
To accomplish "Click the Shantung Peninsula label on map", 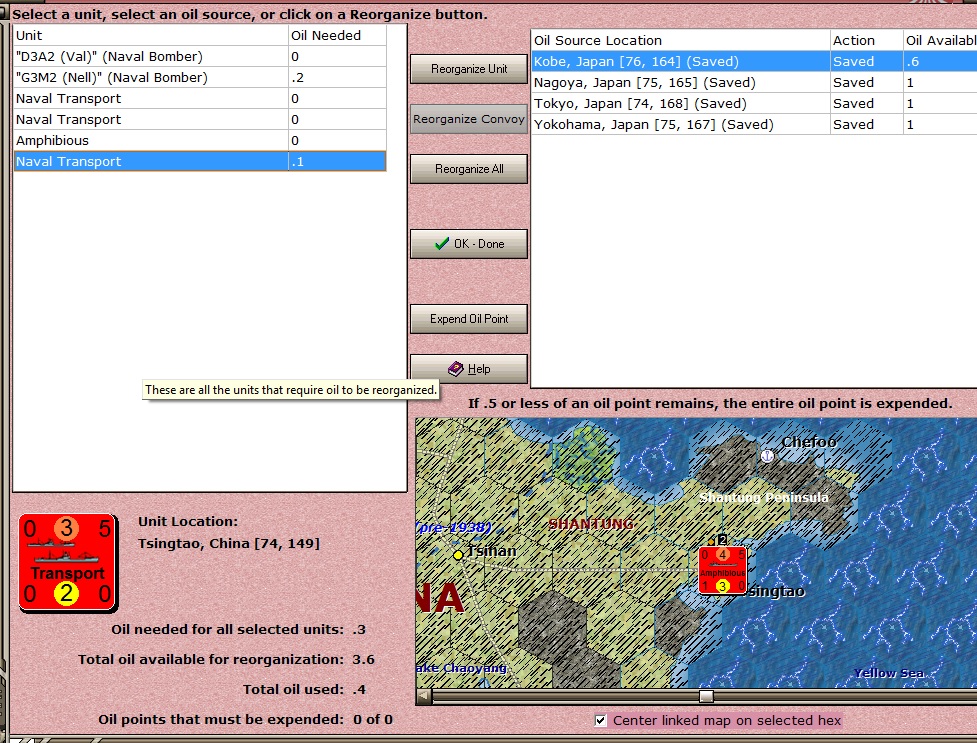I will [764, 497].
